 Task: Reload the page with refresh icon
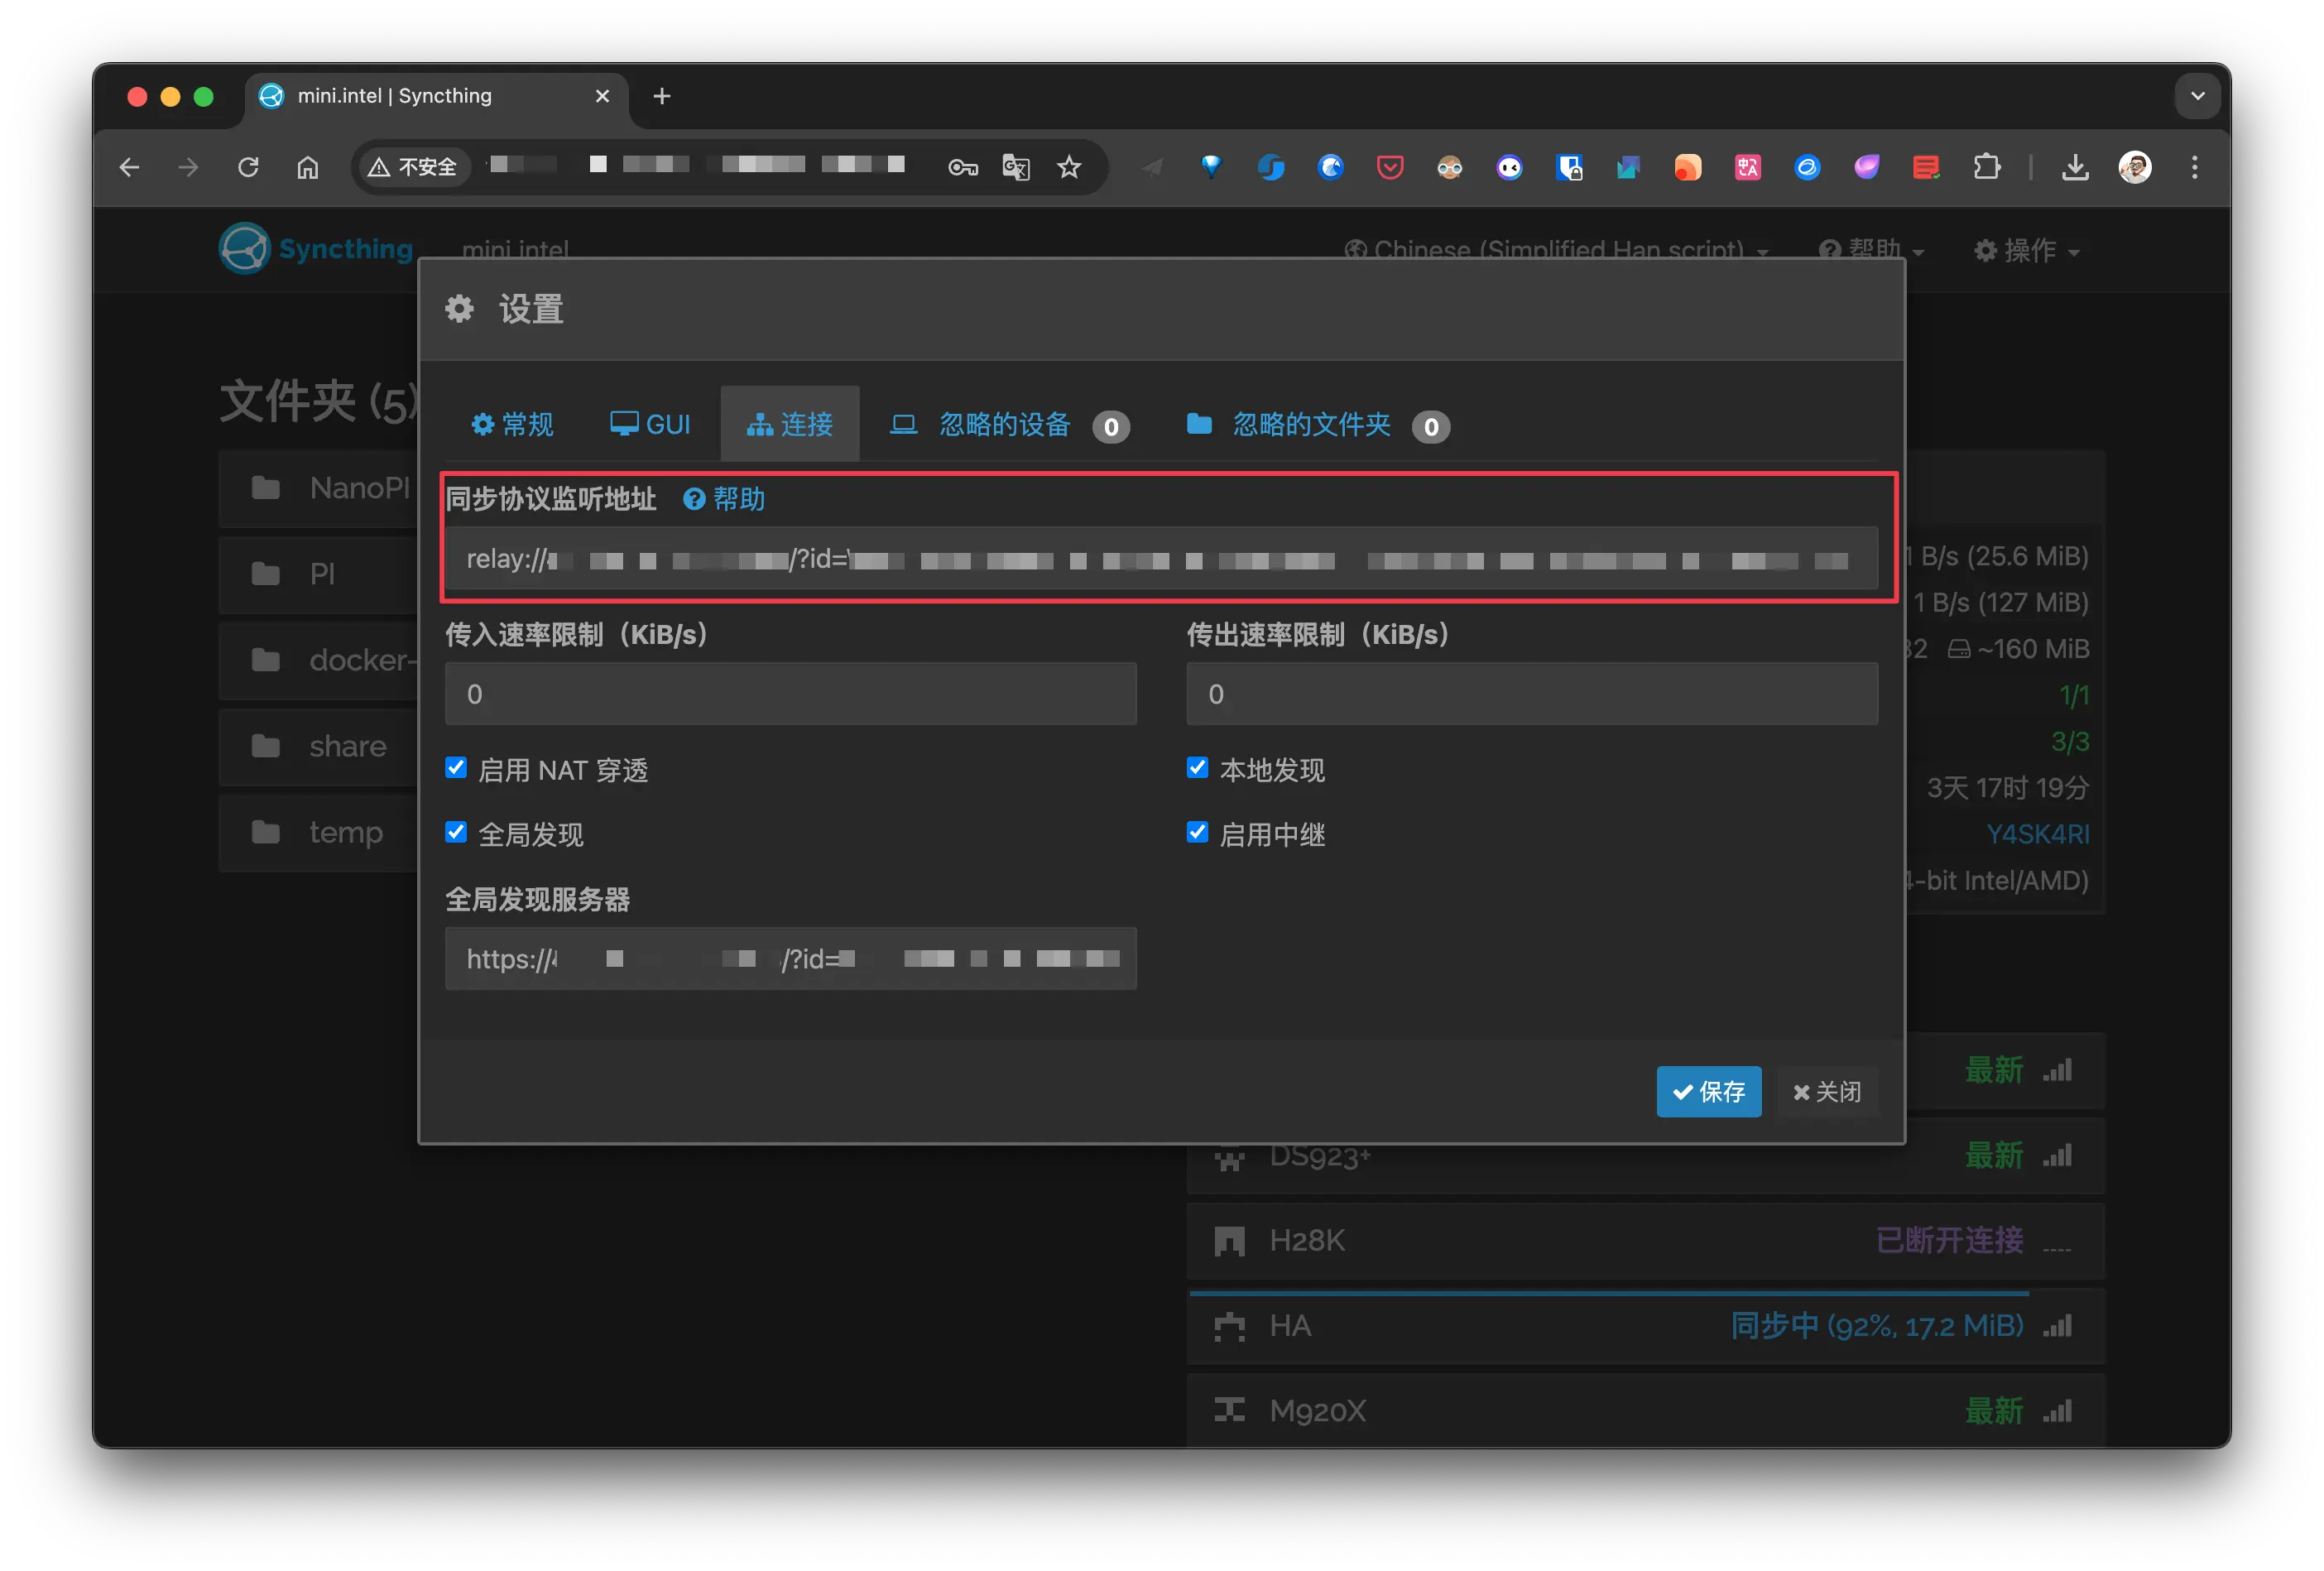248,167
